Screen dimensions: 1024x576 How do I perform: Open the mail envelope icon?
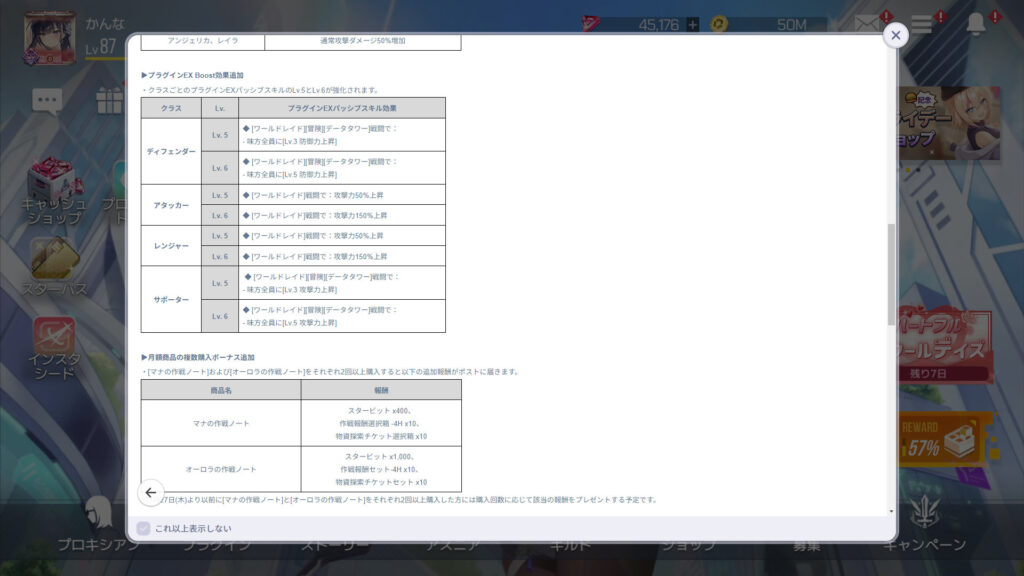click(x=865, y=25)
